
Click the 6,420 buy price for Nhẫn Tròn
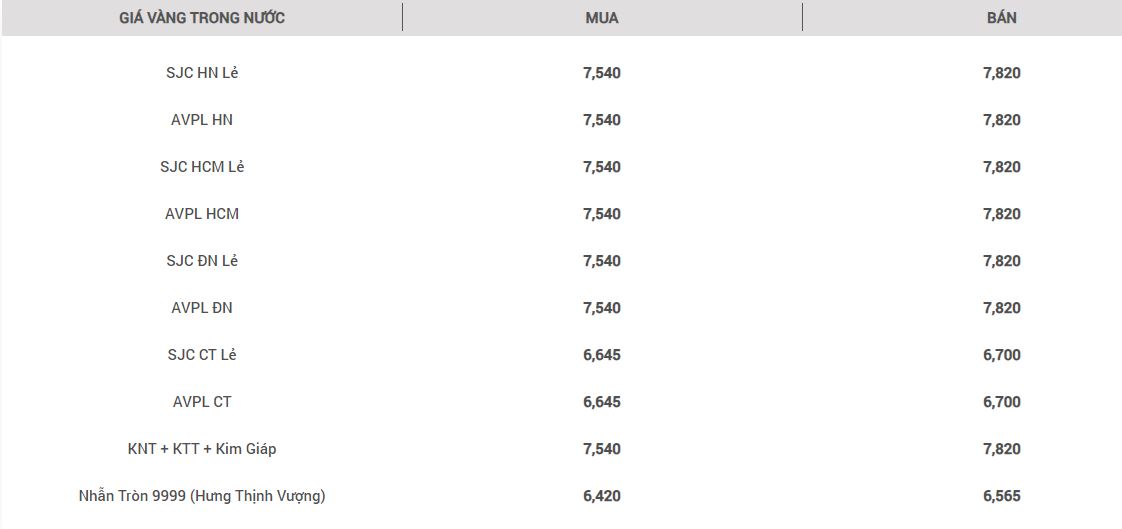coord(602,496)
